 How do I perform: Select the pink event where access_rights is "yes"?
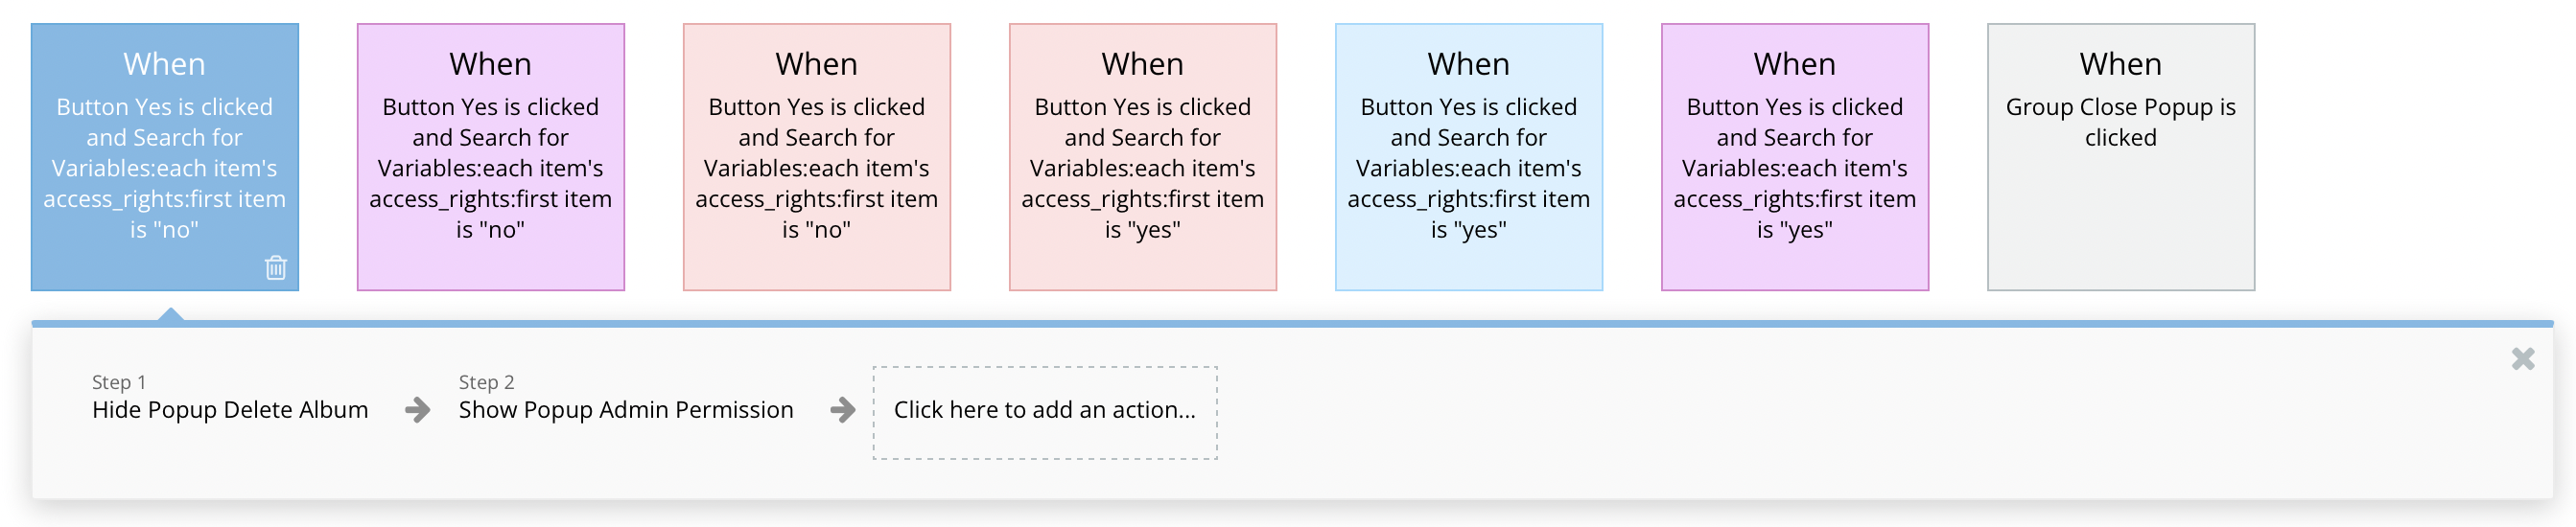1143,168
